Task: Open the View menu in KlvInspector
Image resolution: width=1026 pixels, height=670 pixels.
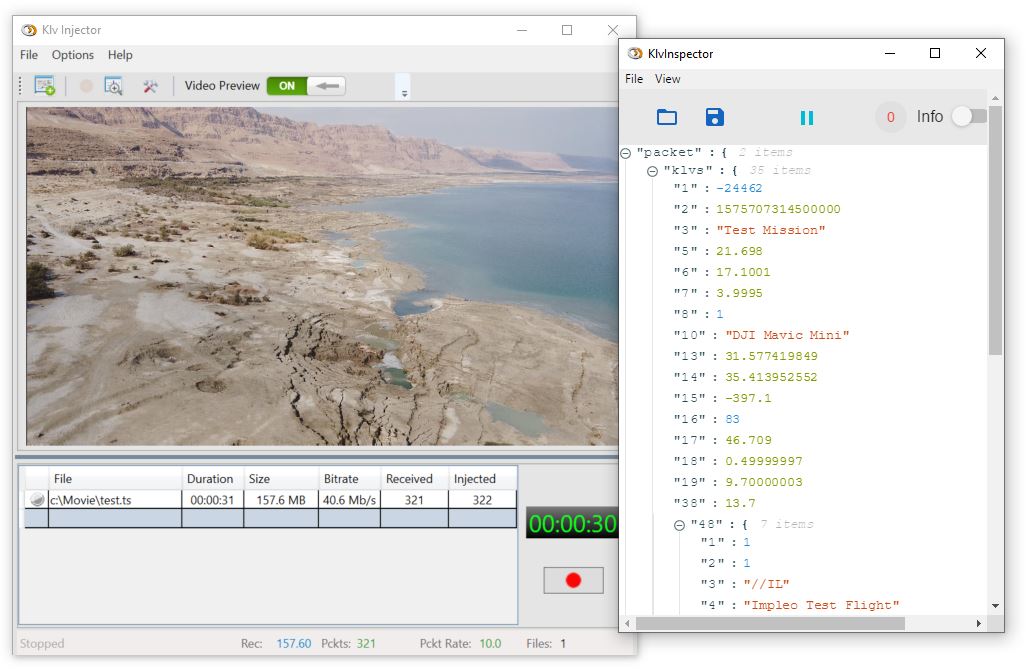Action: click(x=667, y=79)
